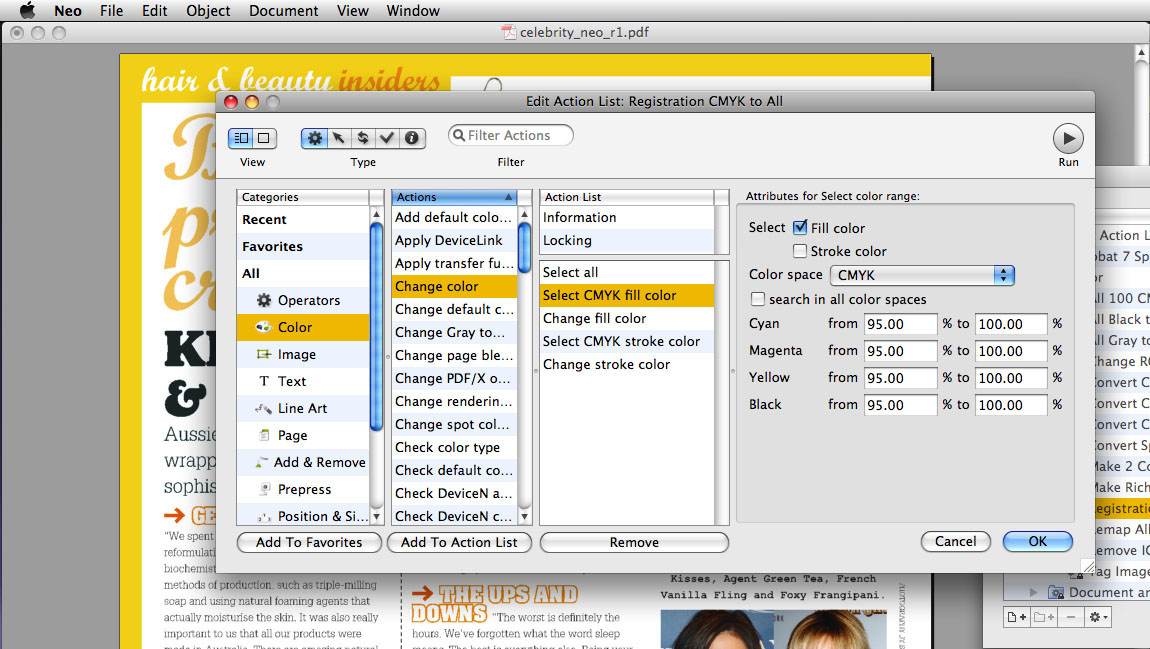
Task: Click the minus remove icon in panel
Action: [1071, 617]
